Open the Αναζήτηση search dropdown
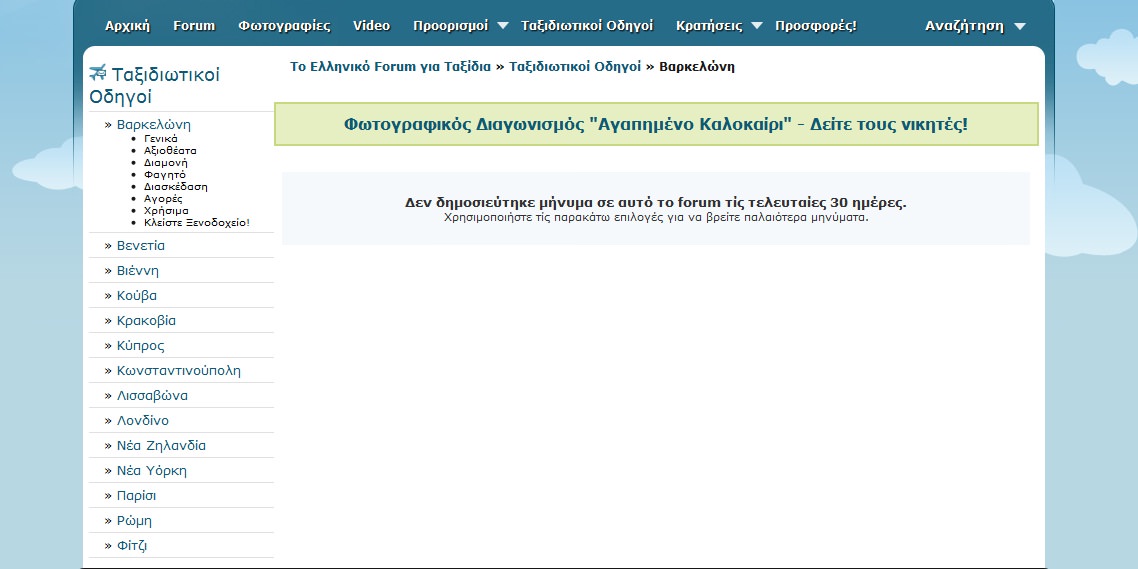Viewport: 1138px width, 569px height. point(1019,26)
